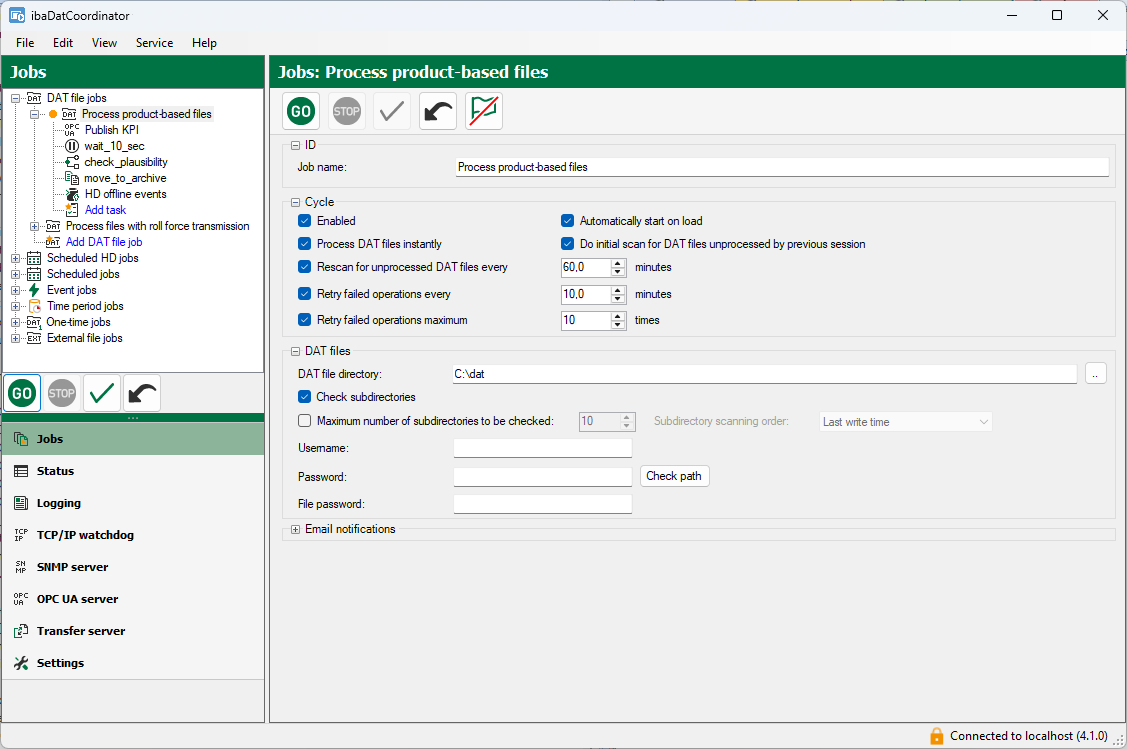
Task: Click the Username input field
Action: (543, 448)
